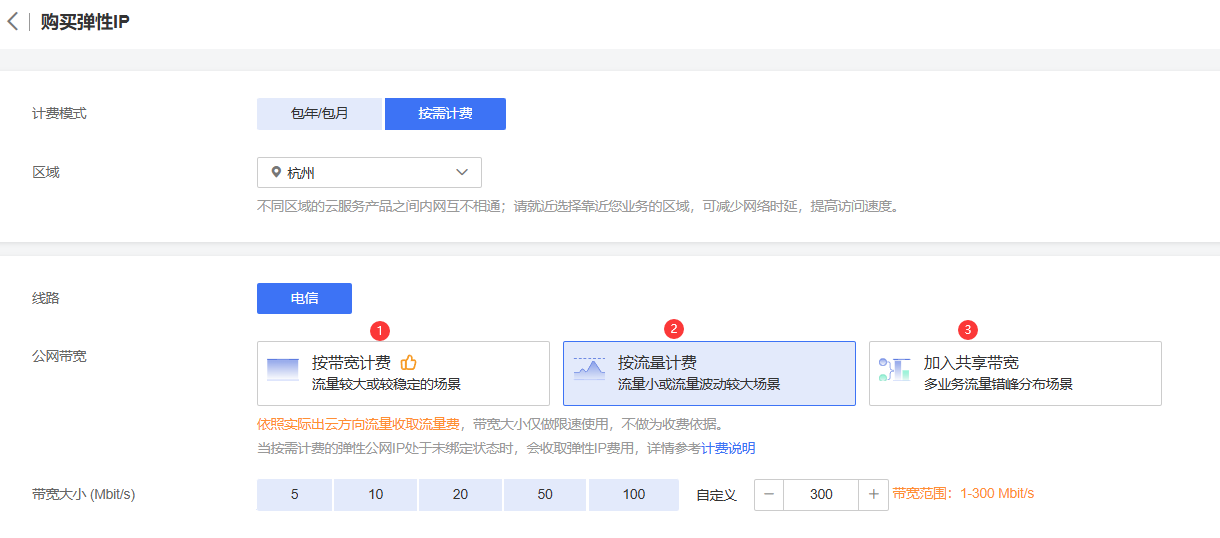Click the plus icon to increase bandwidth
Image resolution: width=1220 pixels, height=538 pixels.
(x=873, y=494)
